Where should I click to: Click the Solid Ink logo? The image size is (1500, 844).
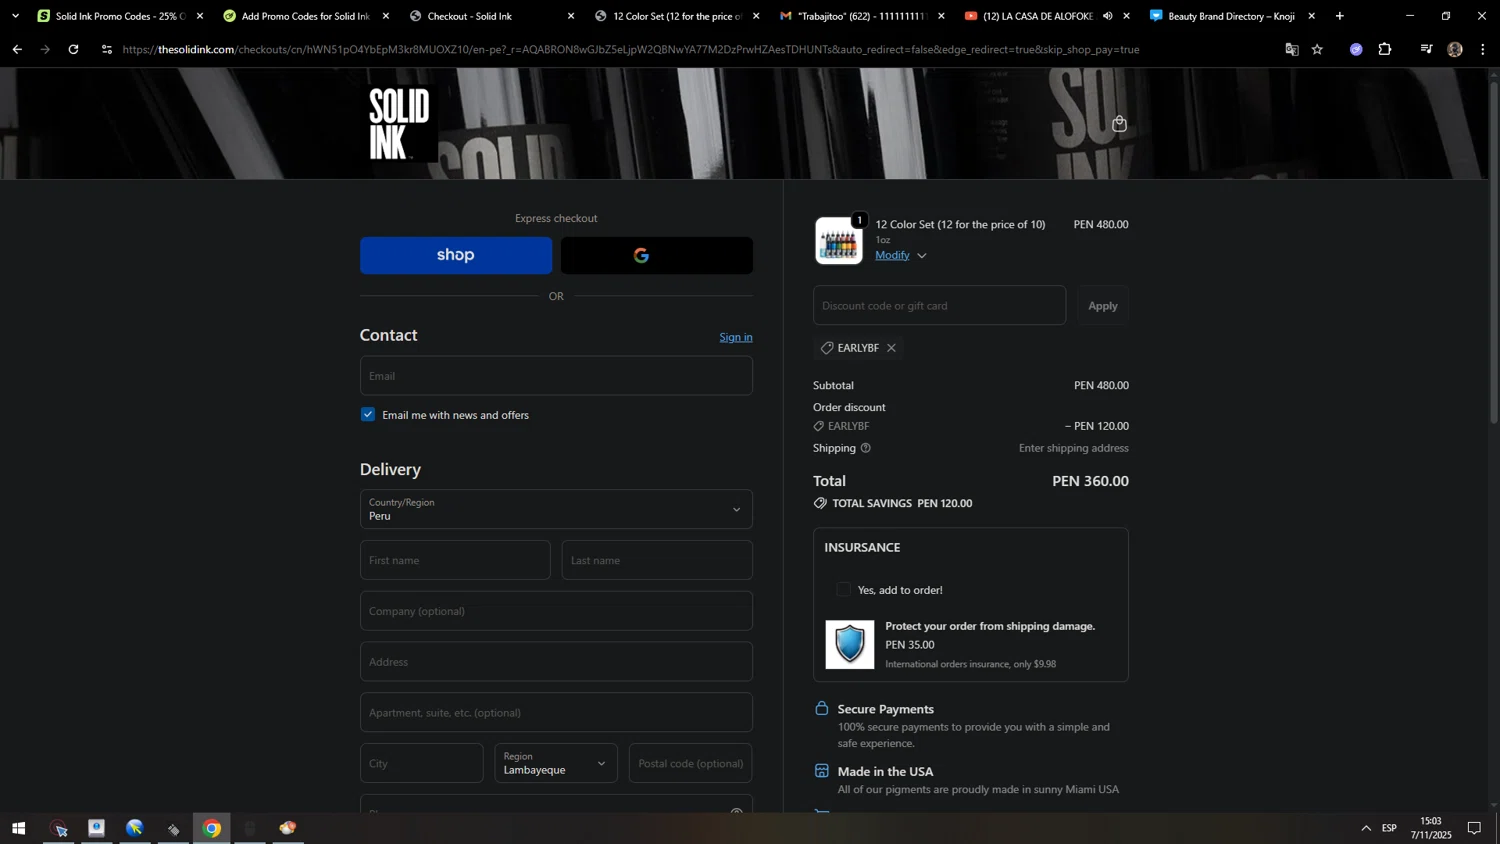coord(399,124)
